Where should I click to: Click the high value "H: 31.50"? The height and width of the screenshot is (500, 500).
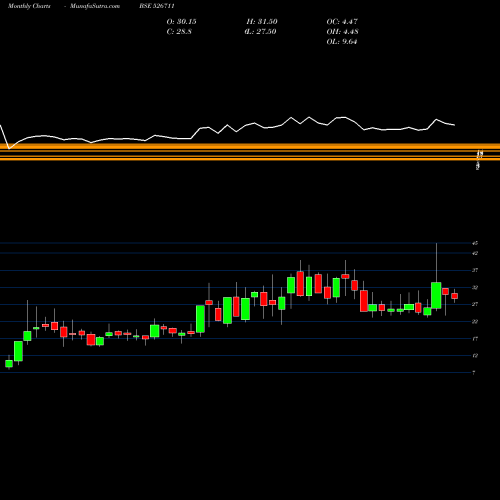tap(262, 22)
